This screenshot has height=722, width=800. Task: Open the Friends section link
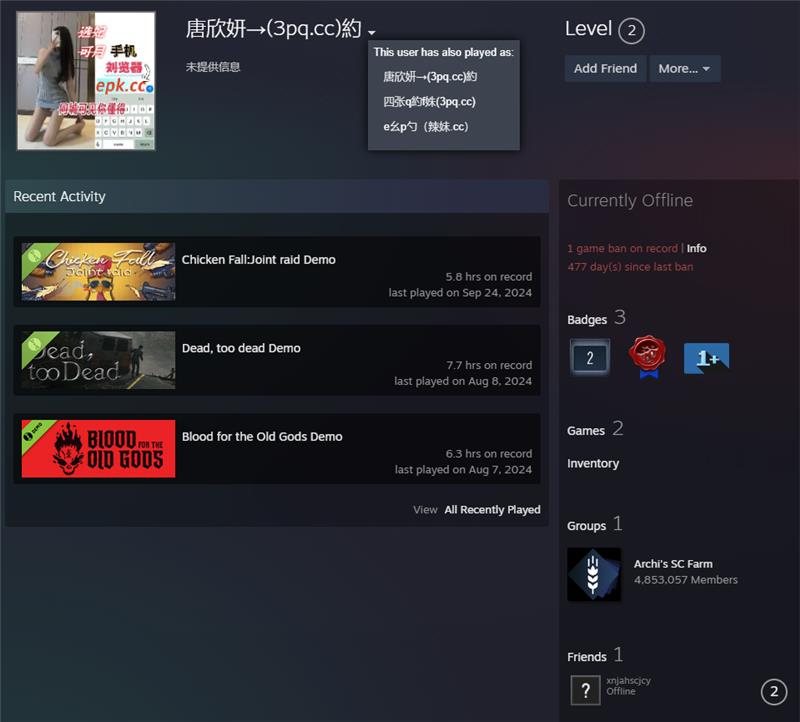(x=587, y=657)
